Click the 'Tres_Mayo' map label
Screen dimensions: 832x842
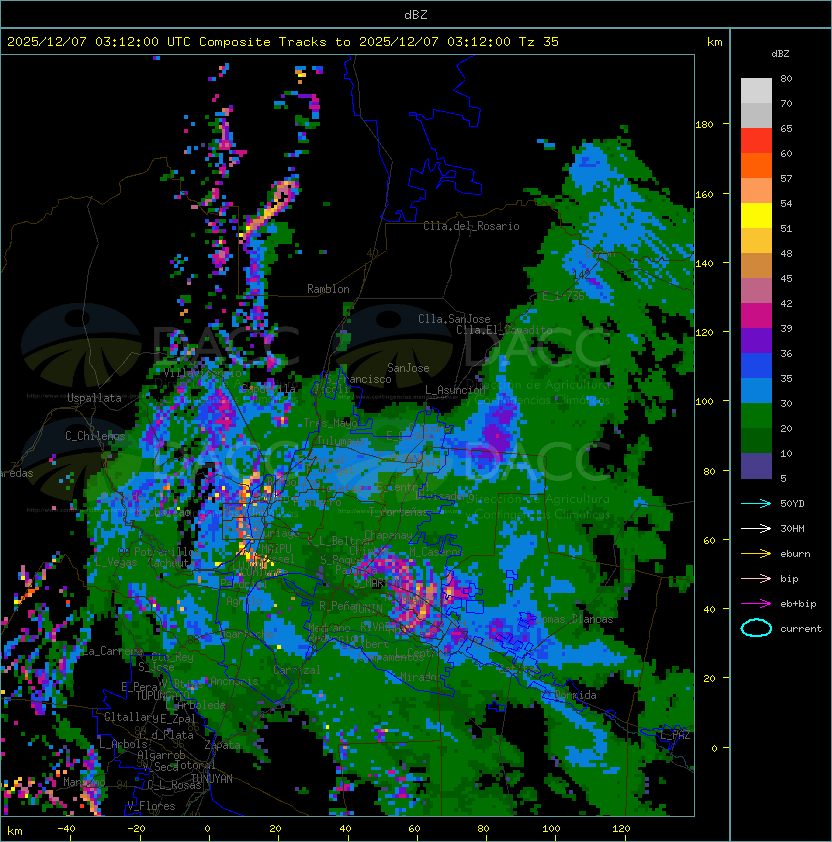330,423
